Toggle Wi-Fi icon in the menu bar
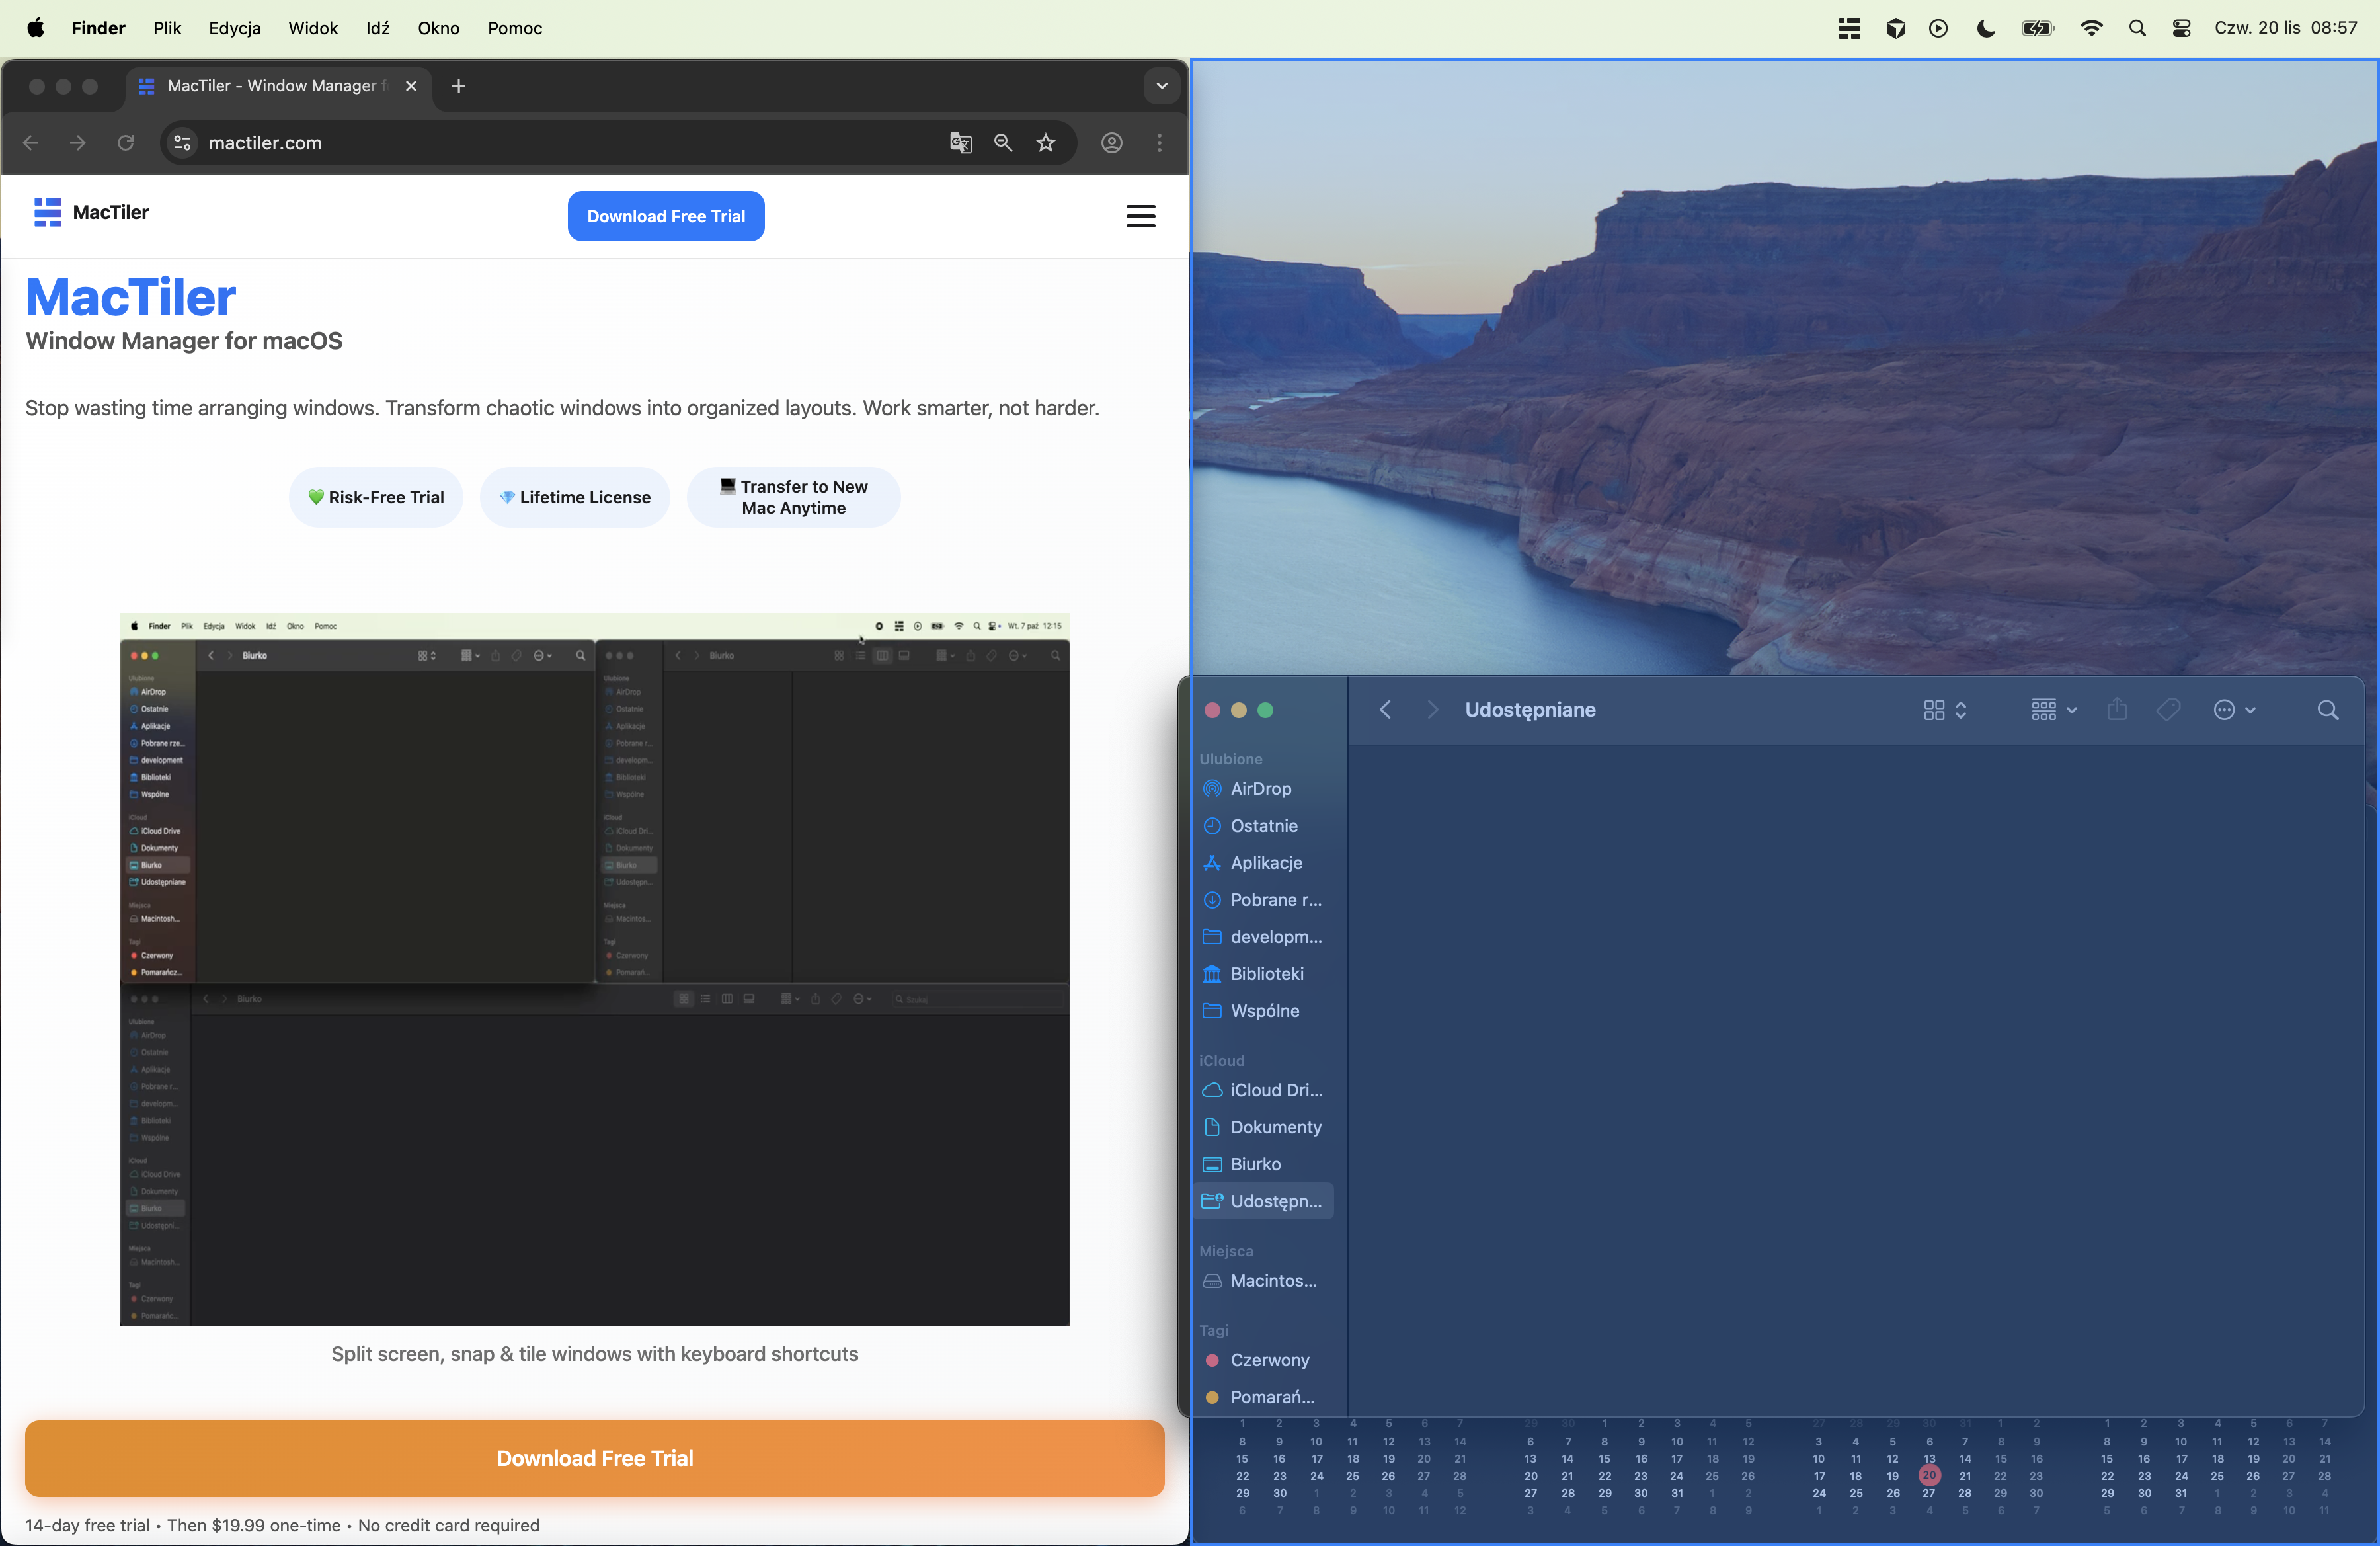2380x1546 pixels. coord(2090,28)
